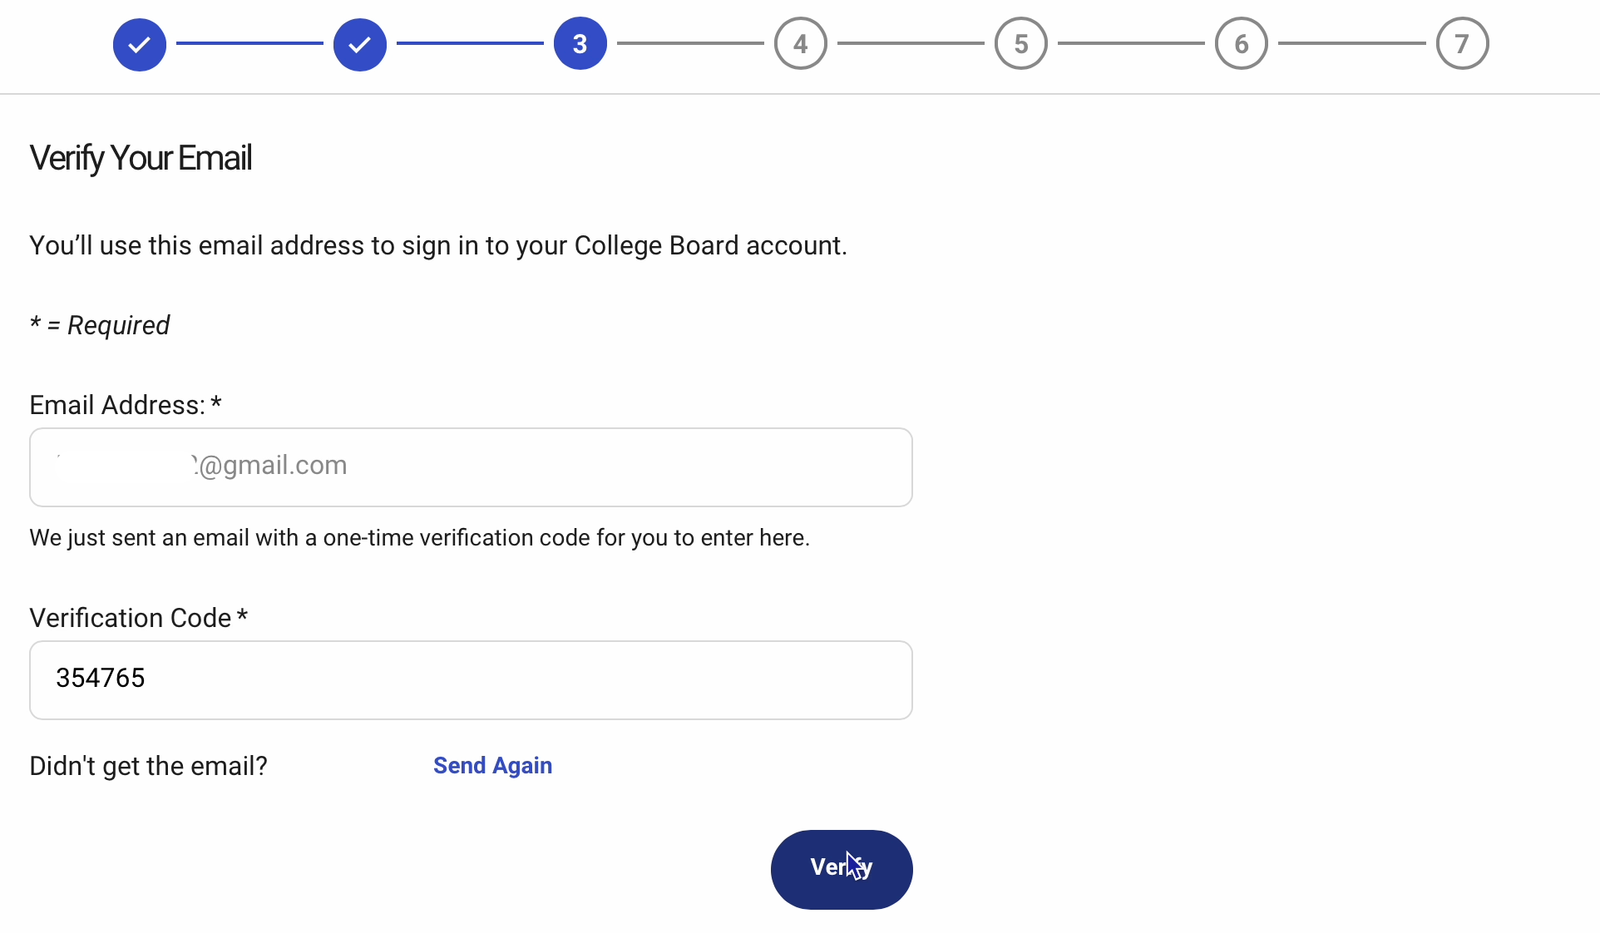Screen dimensions: 1600x933
Task: Click into the Verification Code field
Action: (x=470, y=680)
